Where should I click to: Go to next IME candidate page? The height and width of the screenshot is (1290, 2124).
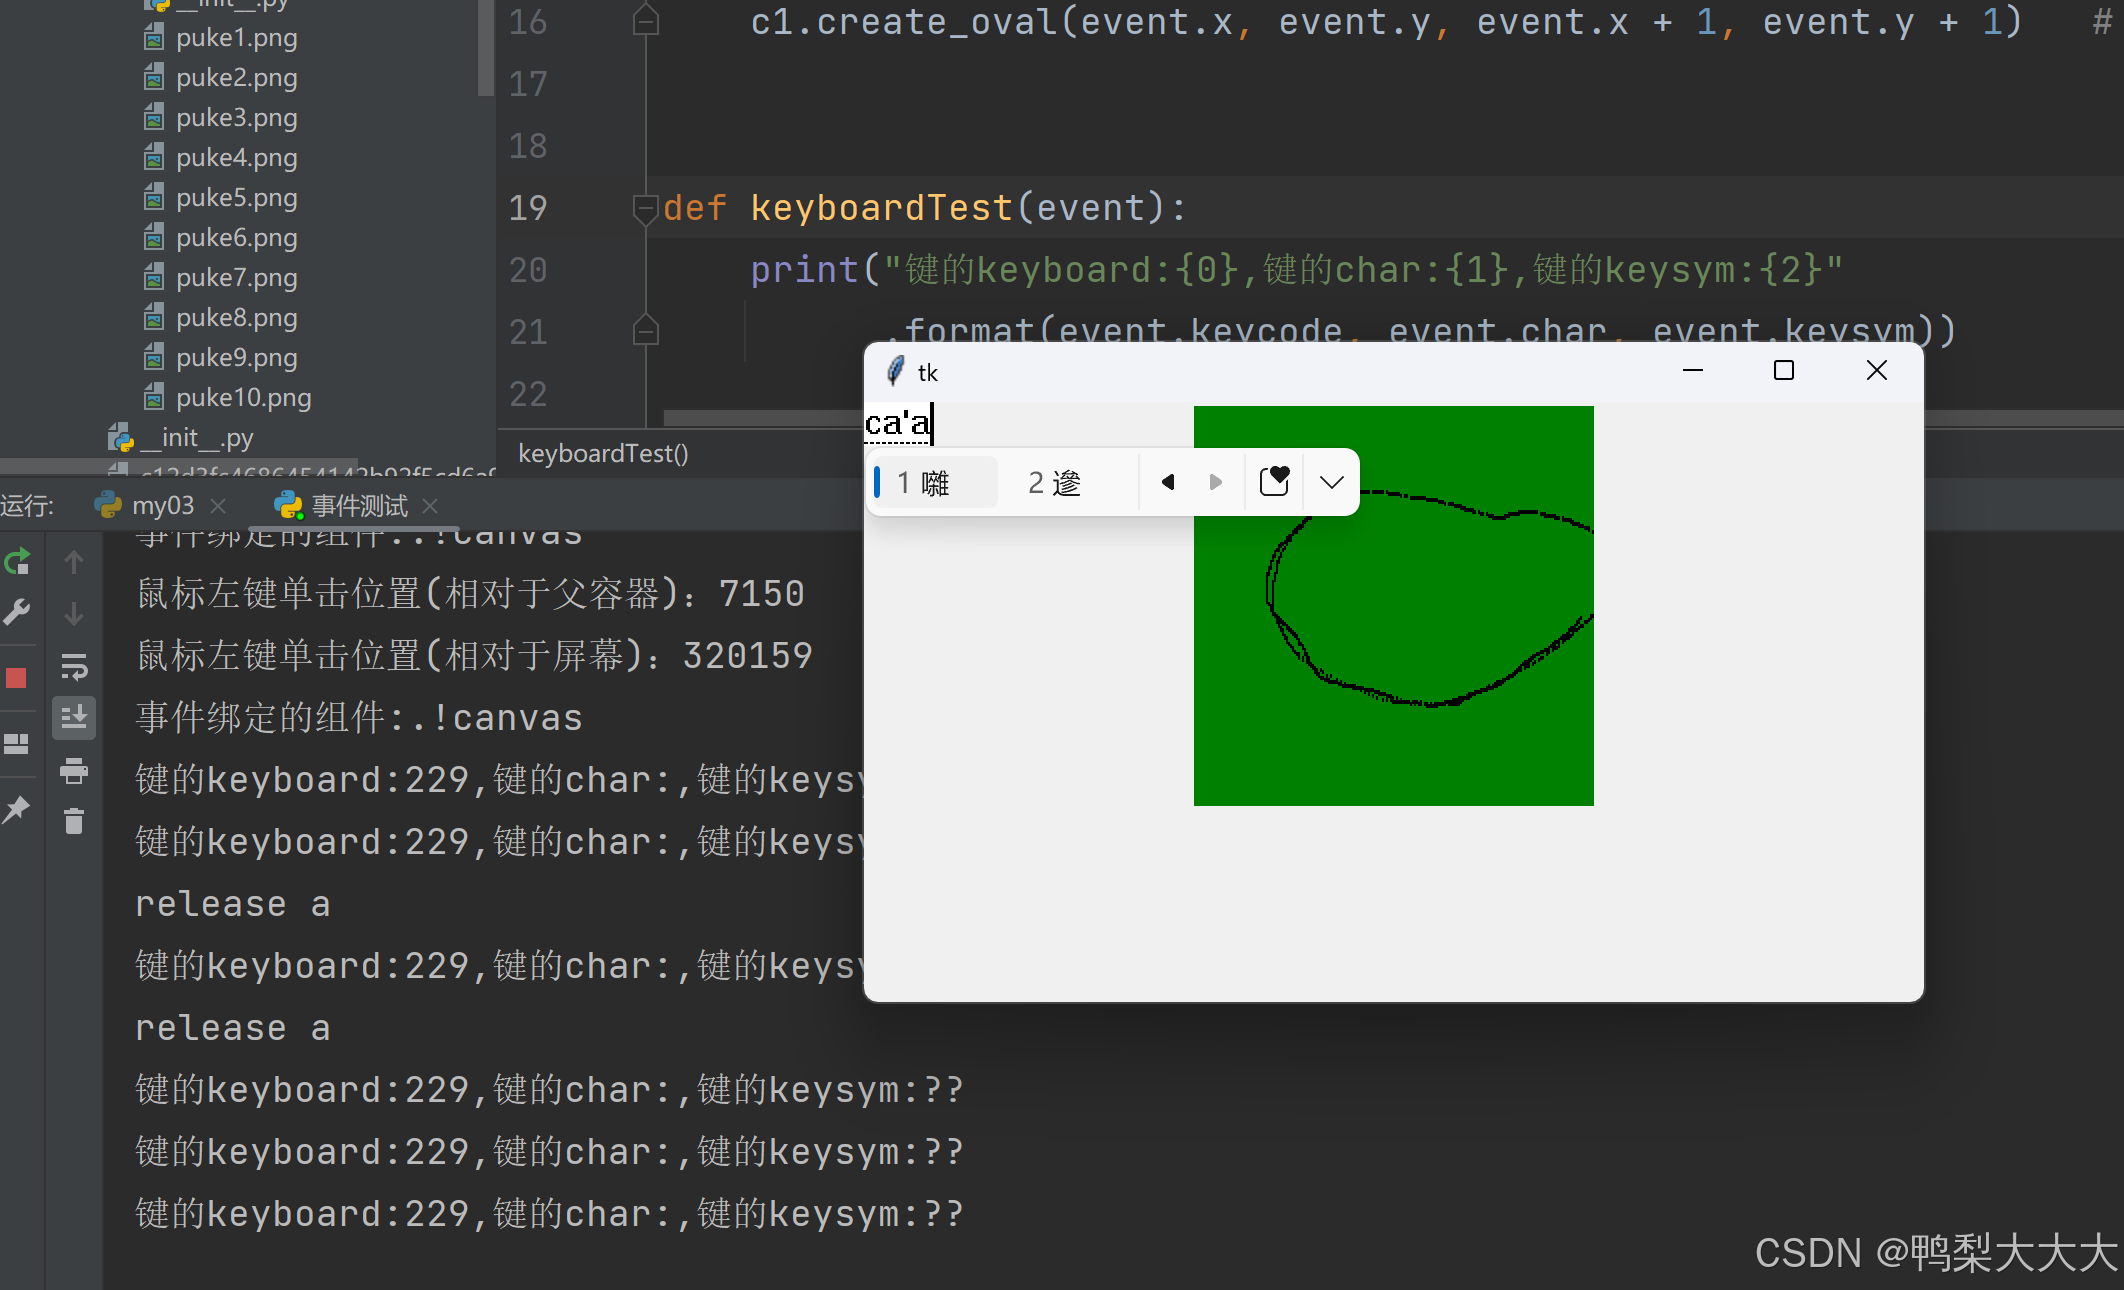(x=1215, y=482)
